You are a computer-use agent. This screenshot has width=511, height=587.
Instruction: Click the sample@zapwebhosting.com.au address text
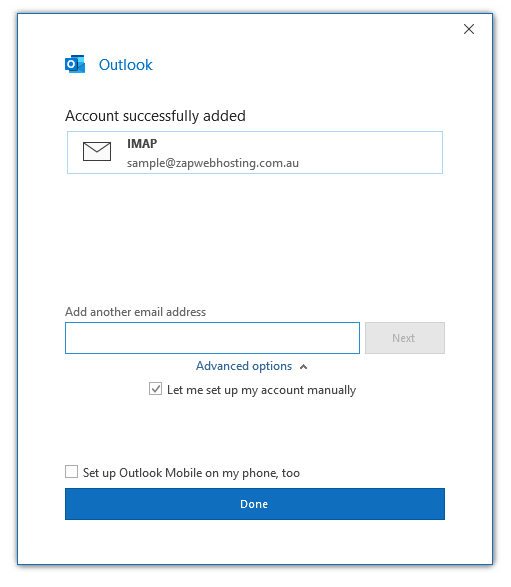pyautogui.click(x=213, y=163)
